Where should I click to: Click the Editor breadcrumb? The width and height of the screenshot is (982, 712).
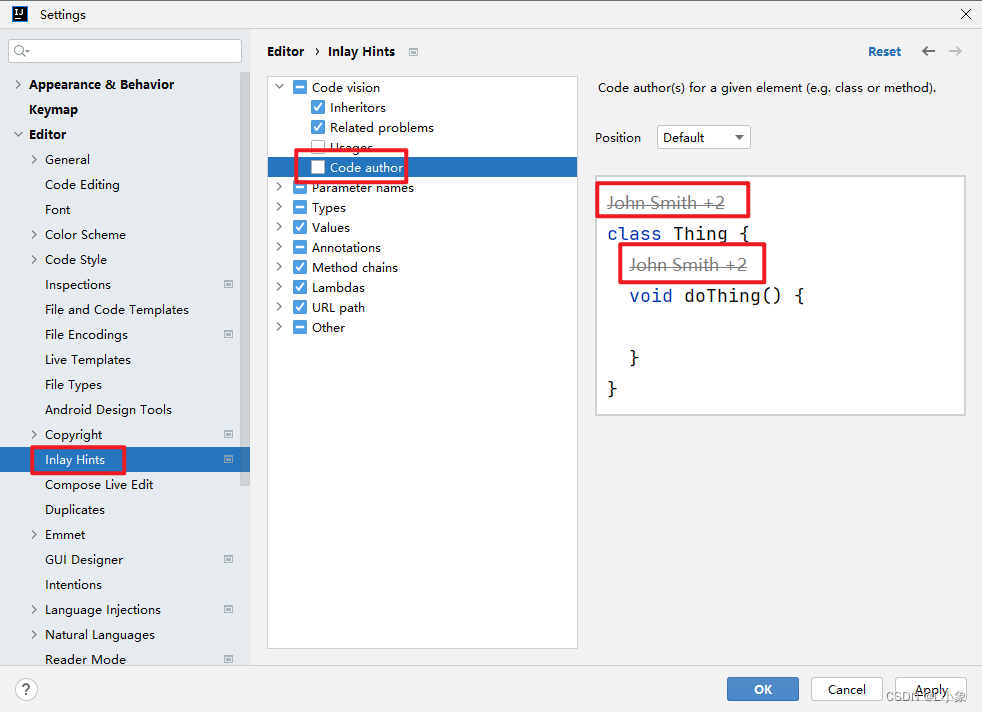286,51
